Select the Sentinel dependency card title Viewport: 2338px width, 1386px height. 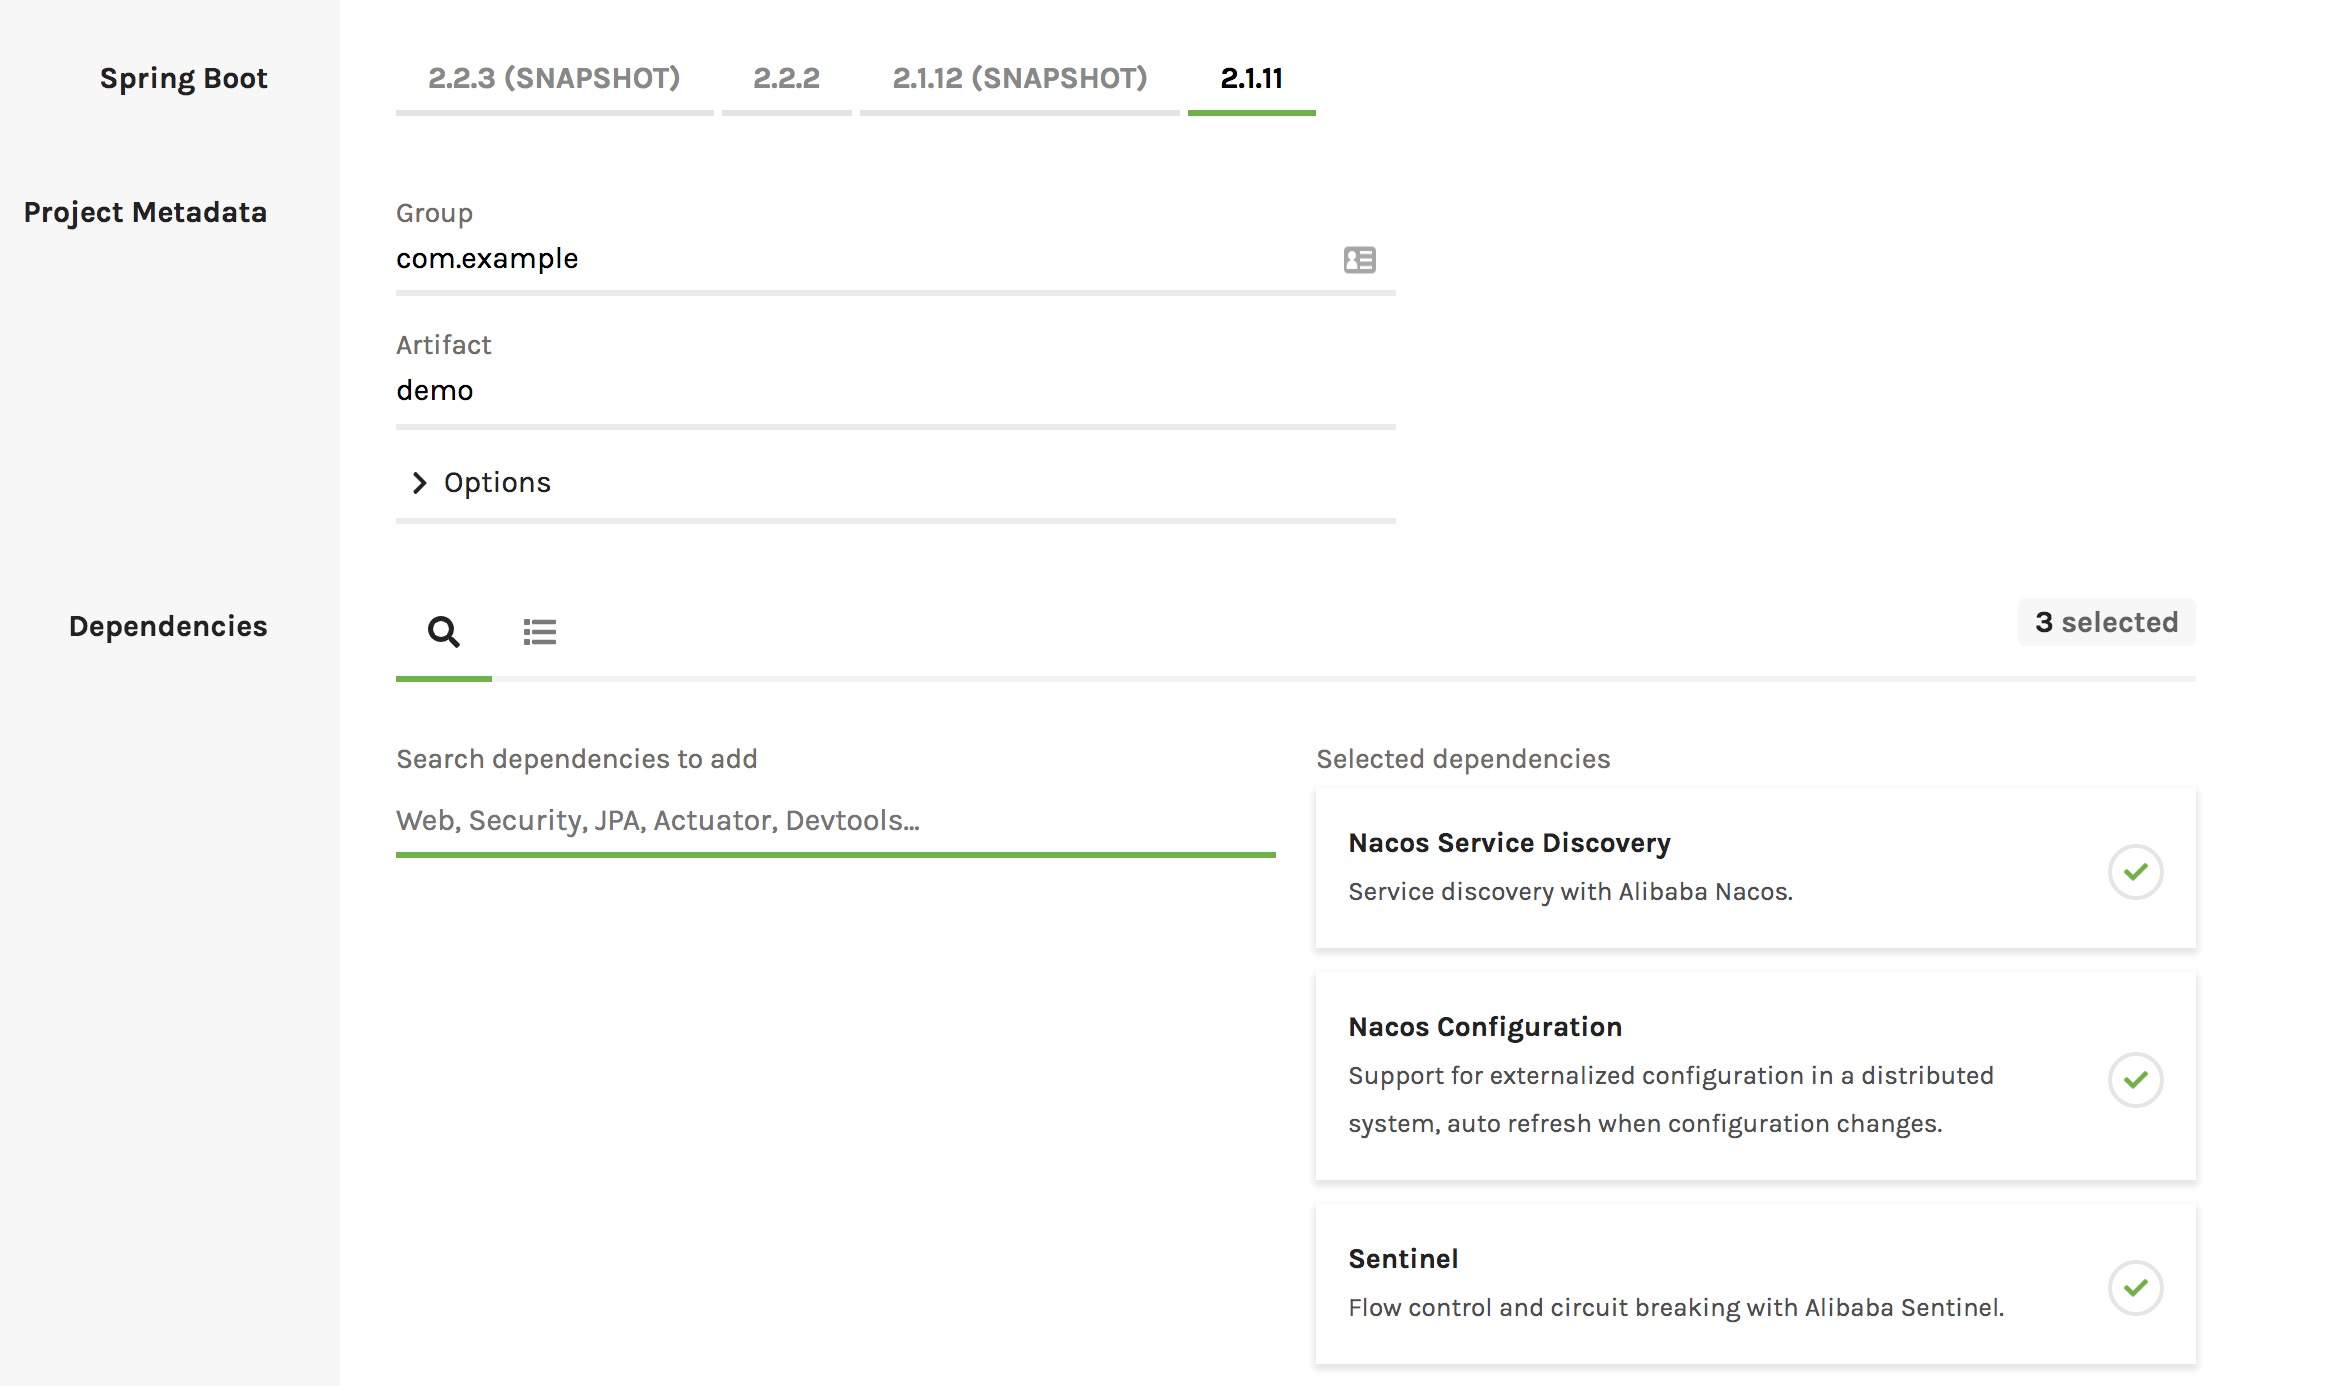[x=1403, y=1259]
